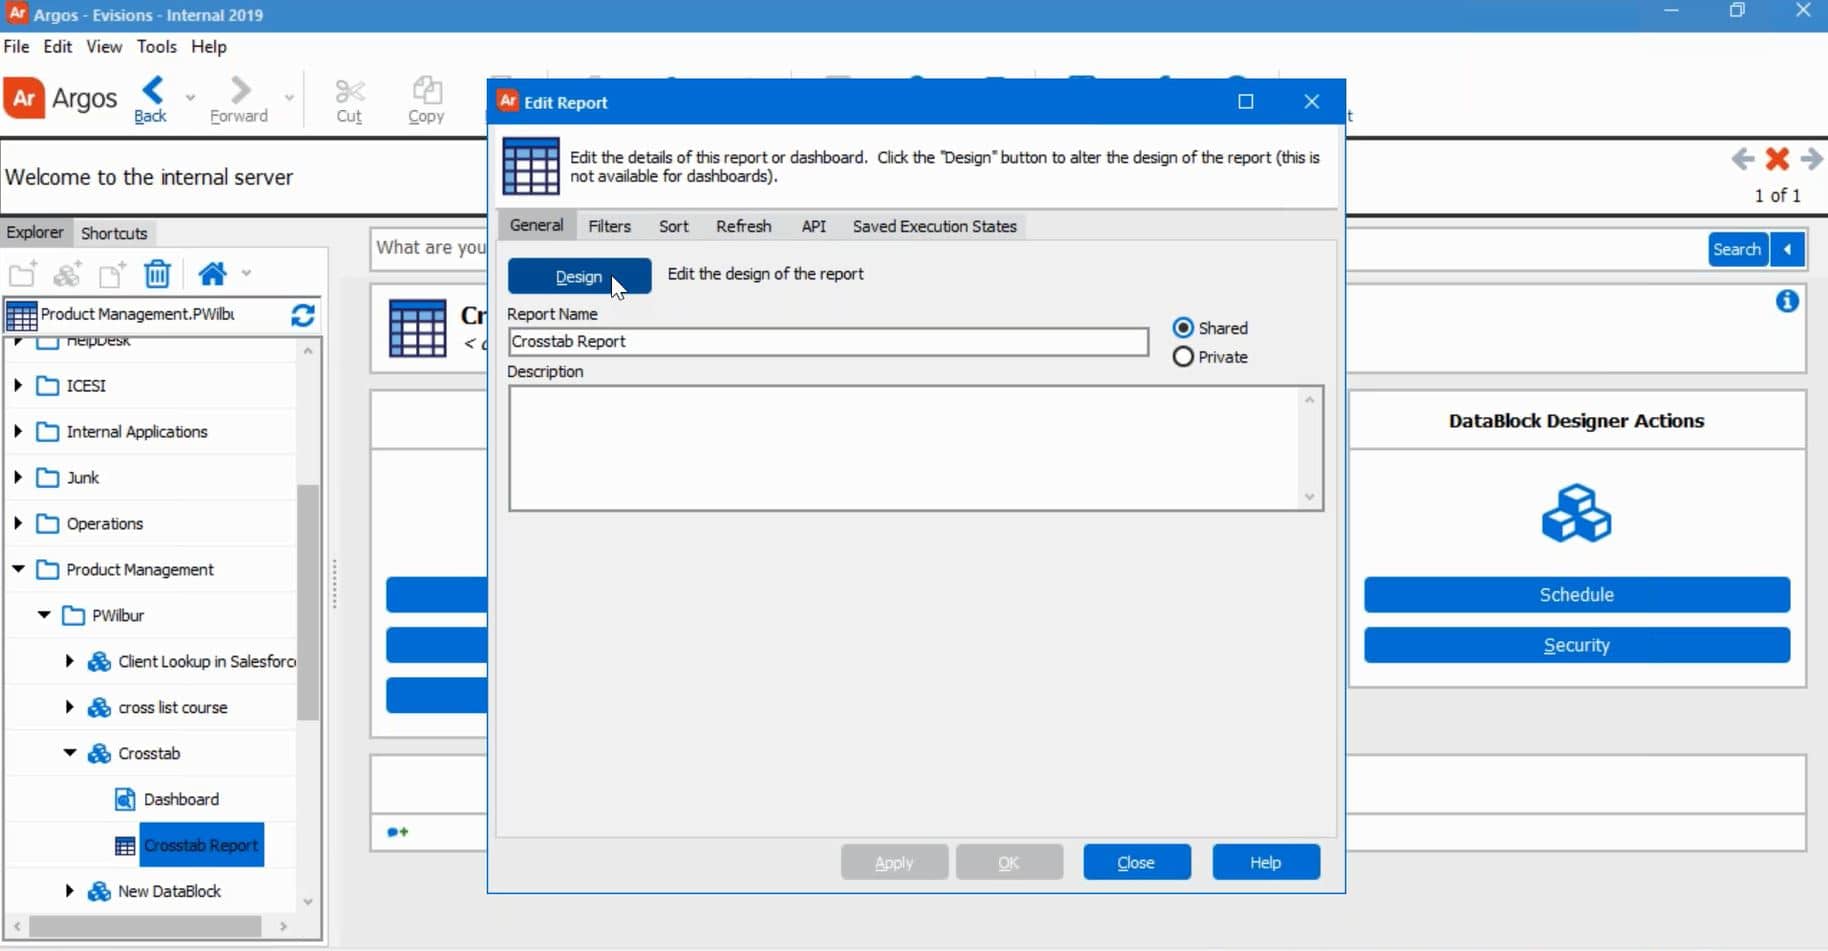This screenshot has height=951, width=1828.
Task: Click the blue home icon in Explorer toolbar
Action: 211,274
